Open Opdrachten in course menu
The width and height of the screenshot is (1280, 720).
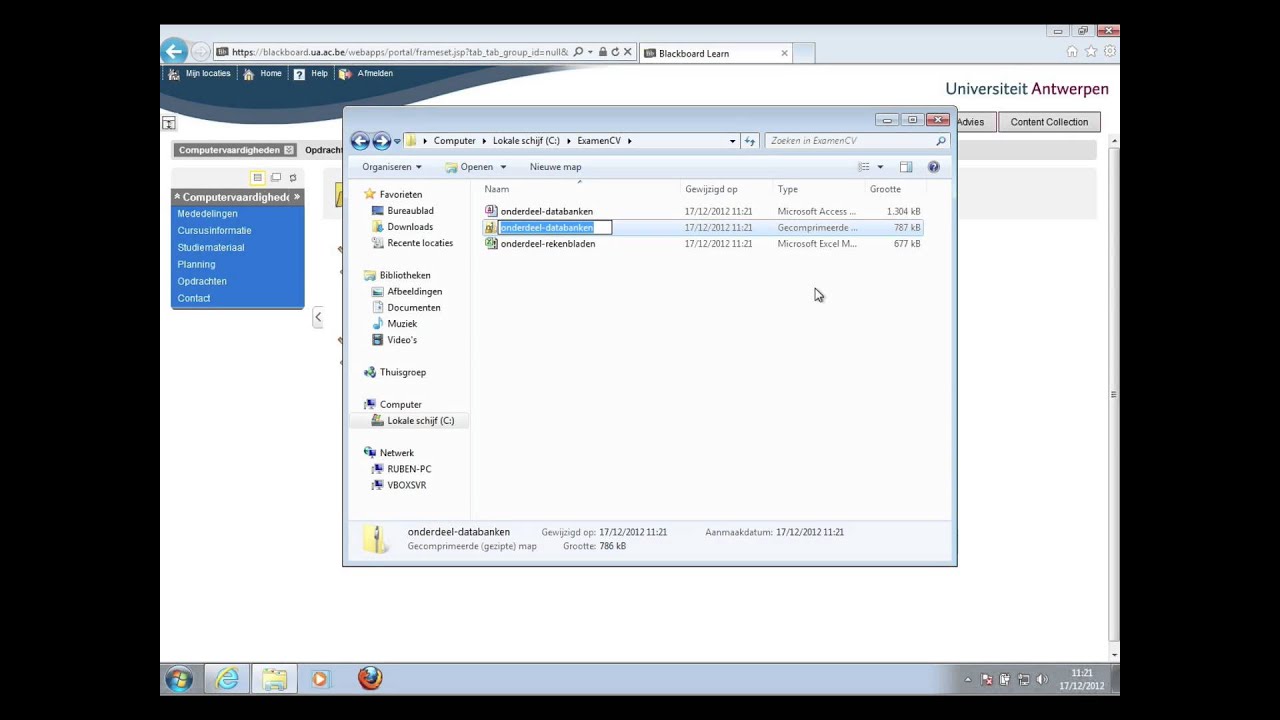coord(202,281)
